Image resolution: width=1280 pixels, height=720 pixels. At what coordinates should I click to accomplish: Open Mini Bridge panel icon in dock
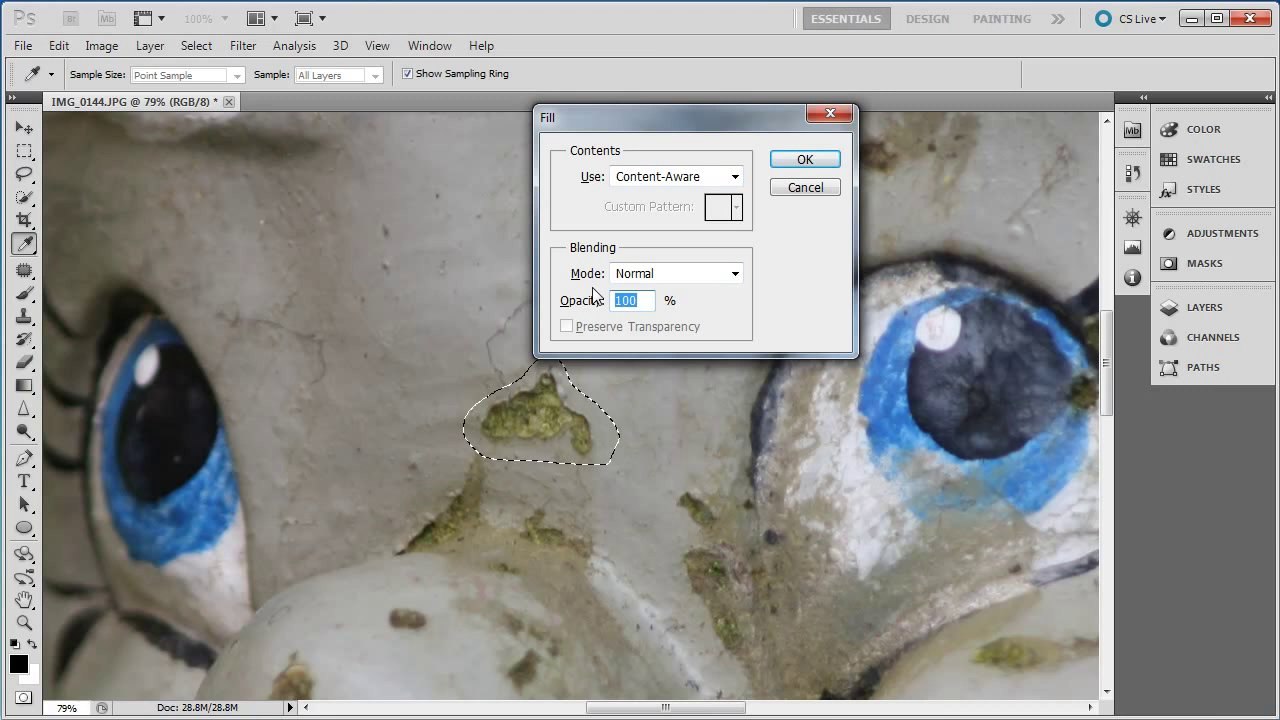(x=1132, y=130)
